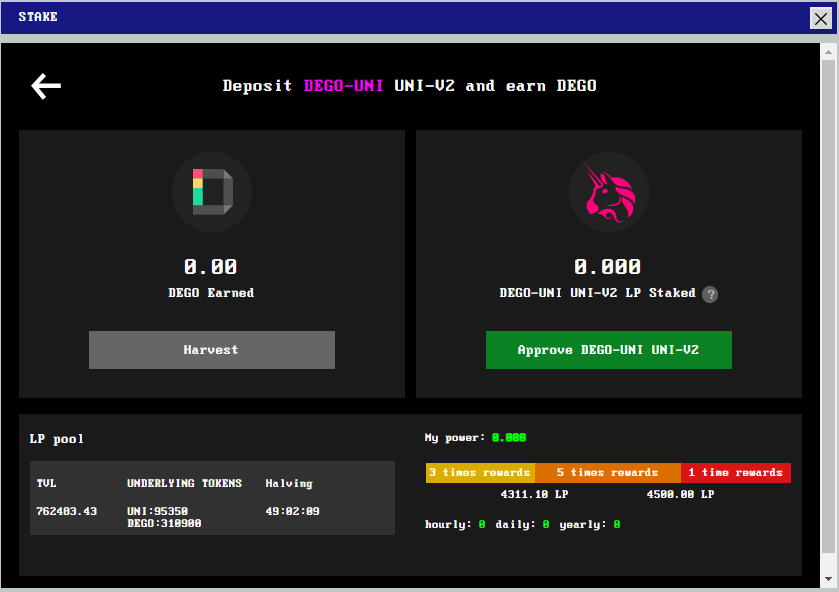Image resolution: width=839 pixels, height=592 pixels.
Task: Click the 4500.00 LP threshold label
Action: coord(680,494)
